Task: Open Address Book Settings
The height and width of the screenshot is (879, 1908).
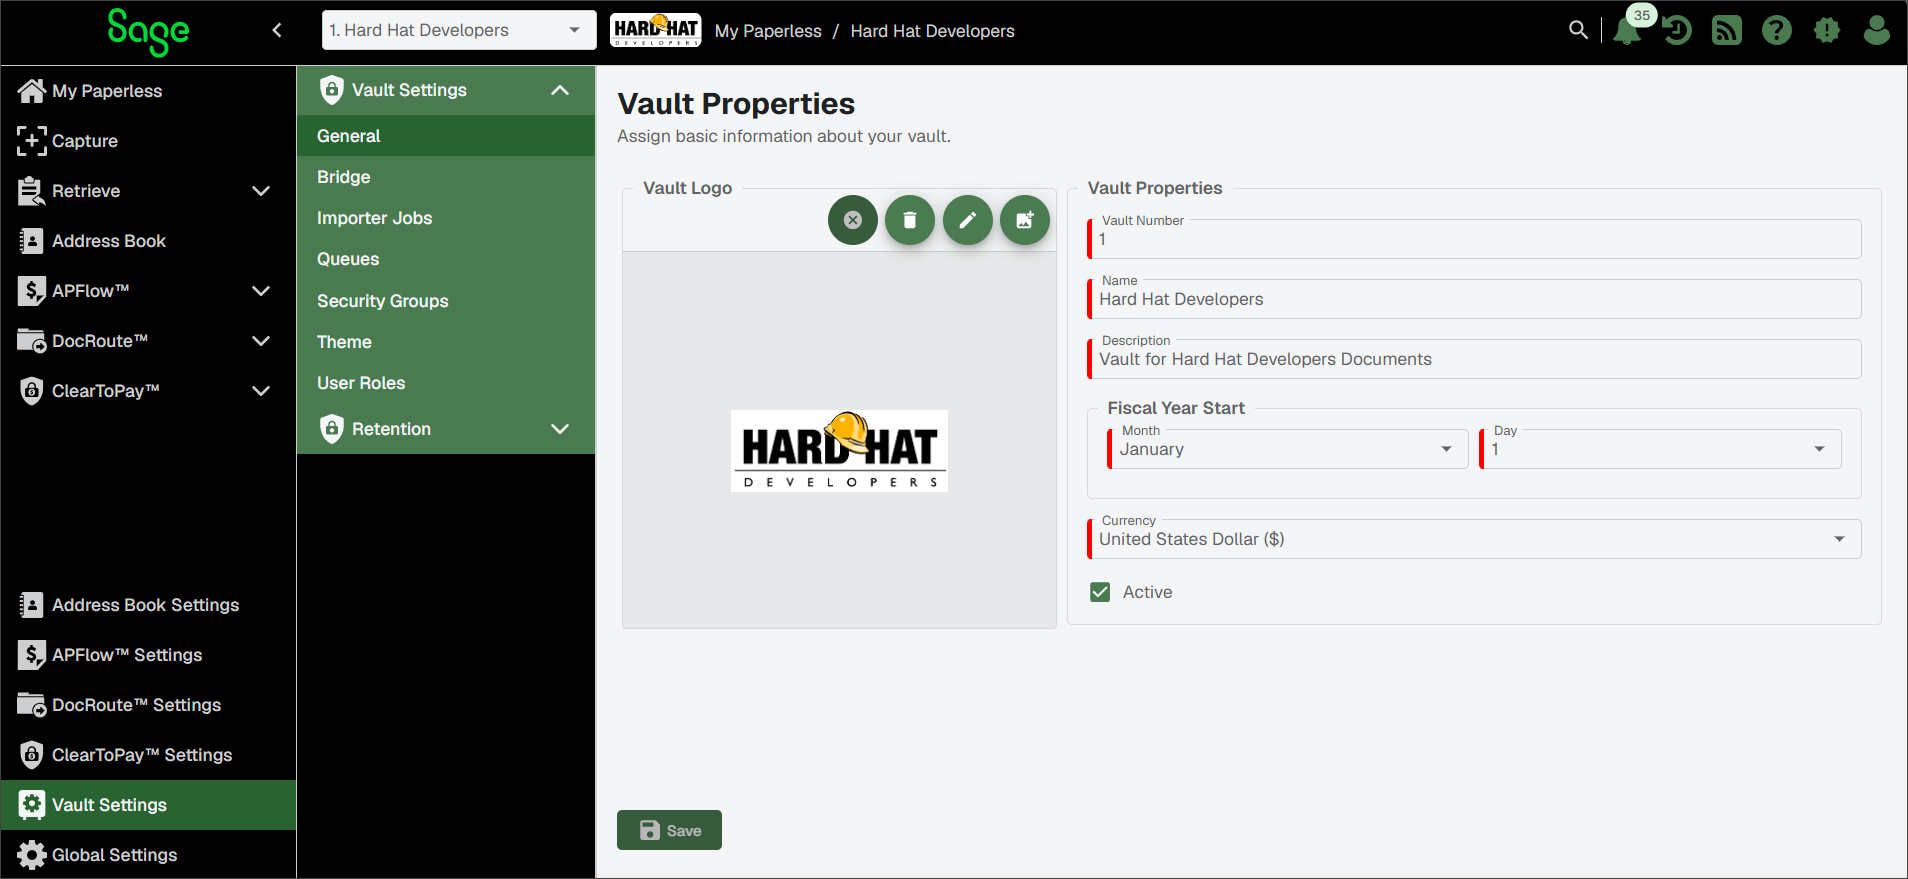Action: coord(148,605)
